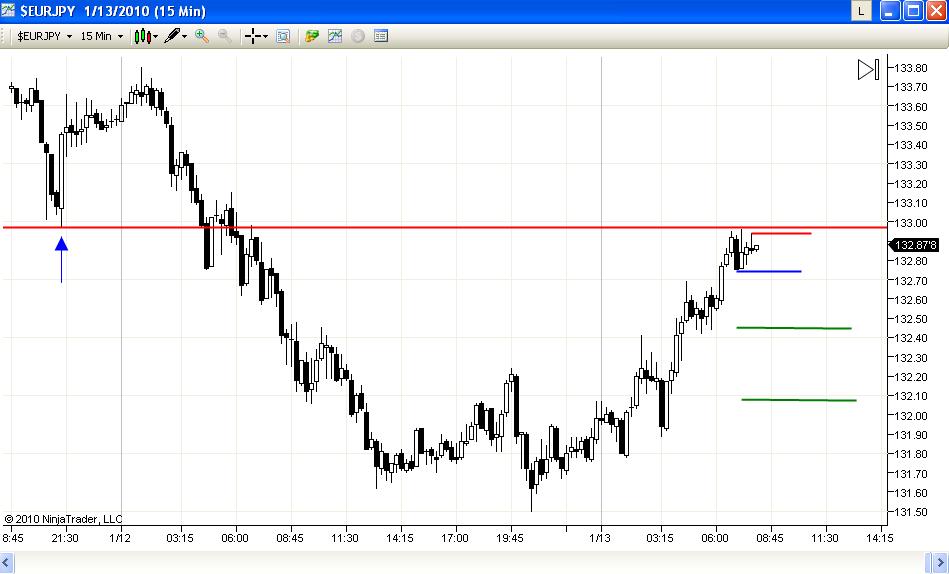
Task: Select the short blue horizontal line near 132.75
Action: point(769,271)
